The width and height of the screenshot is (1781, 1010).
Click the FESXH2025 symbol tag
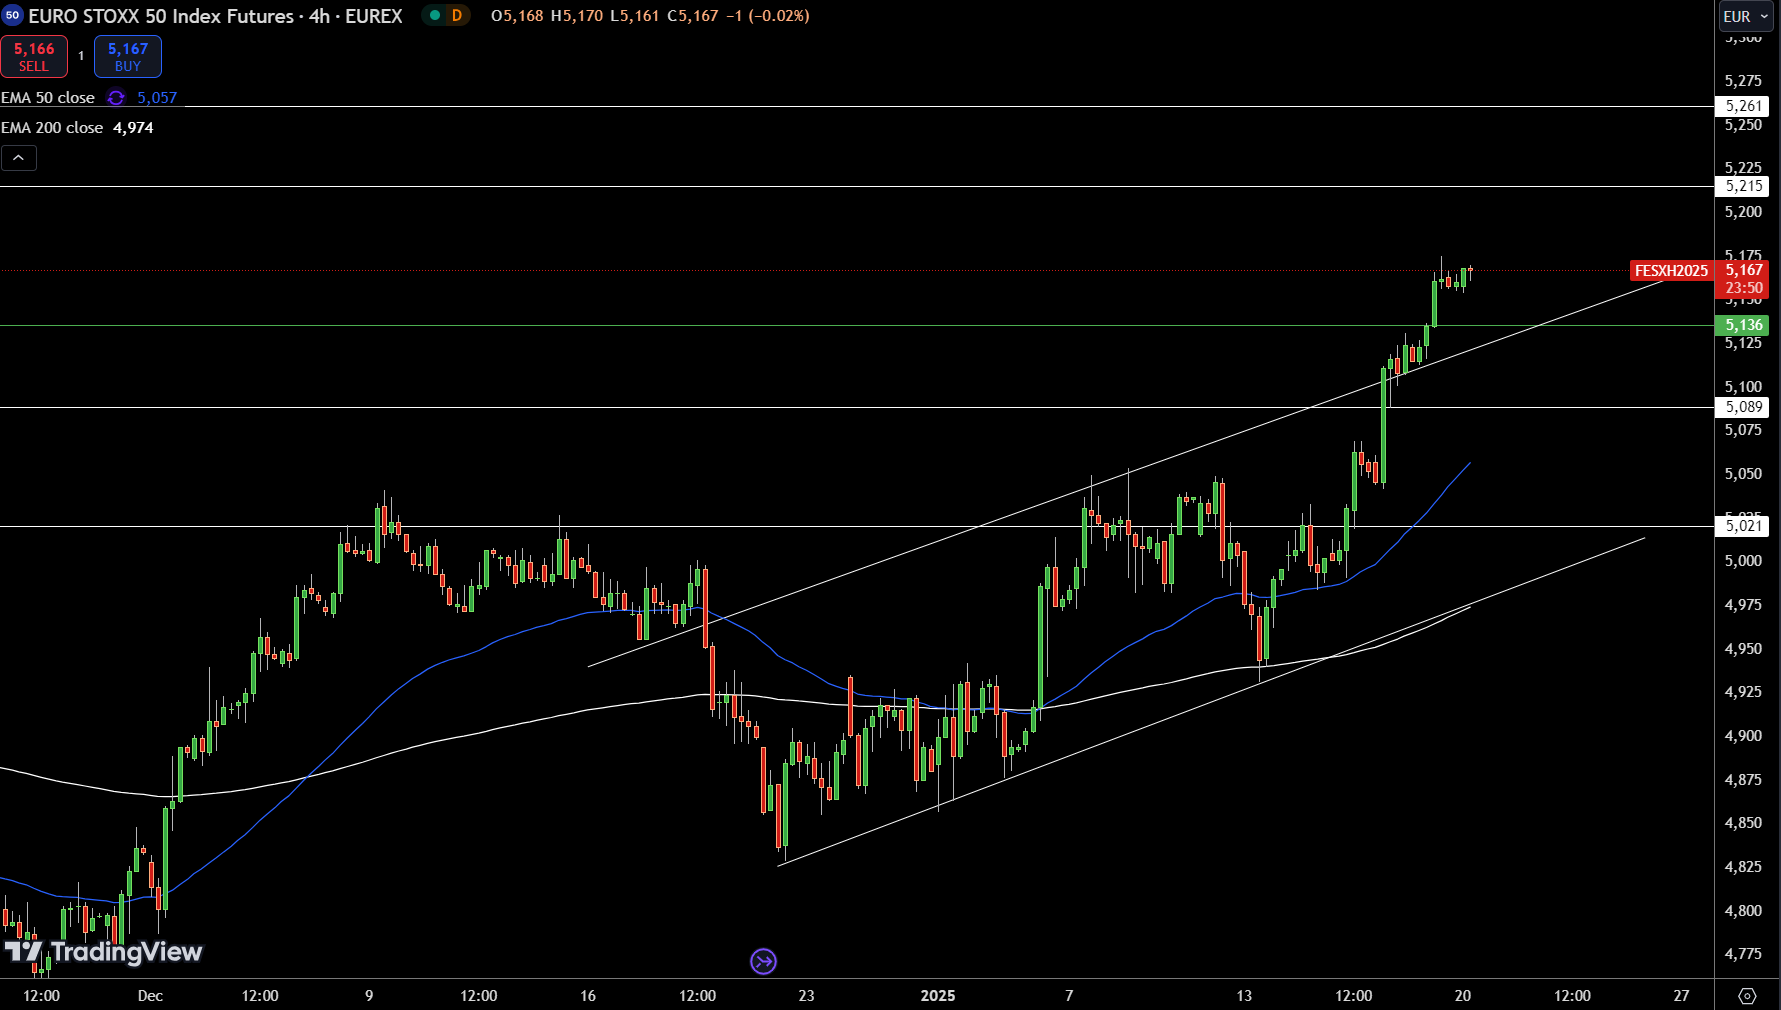tap(1671, 271)
